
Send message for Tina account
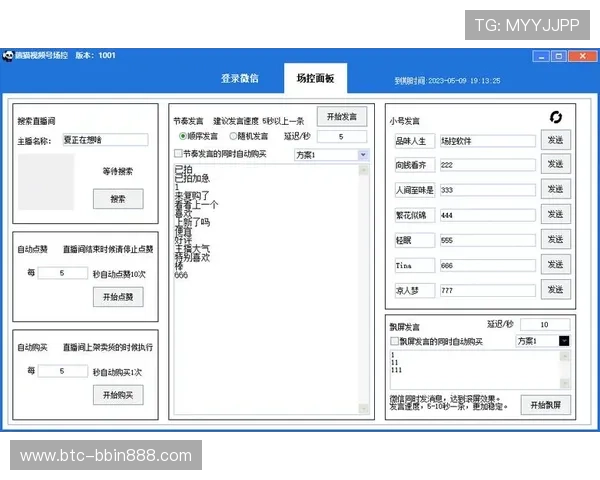pyautogui.click(x=555, y=264)
